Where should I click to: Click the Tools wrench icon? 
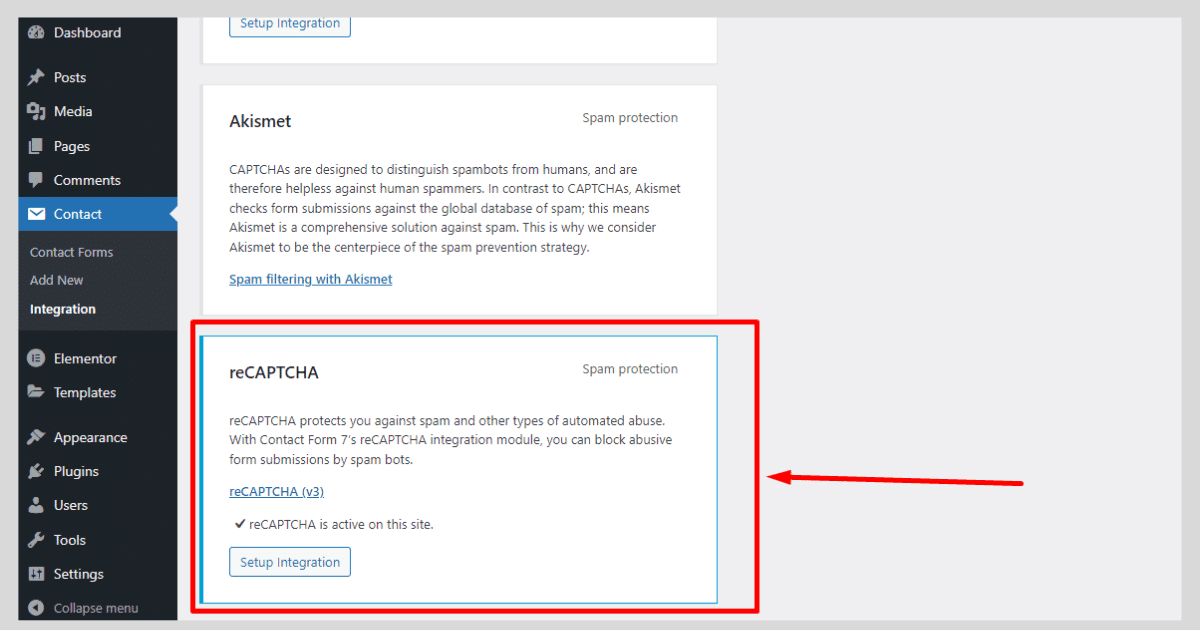point(37,540)
